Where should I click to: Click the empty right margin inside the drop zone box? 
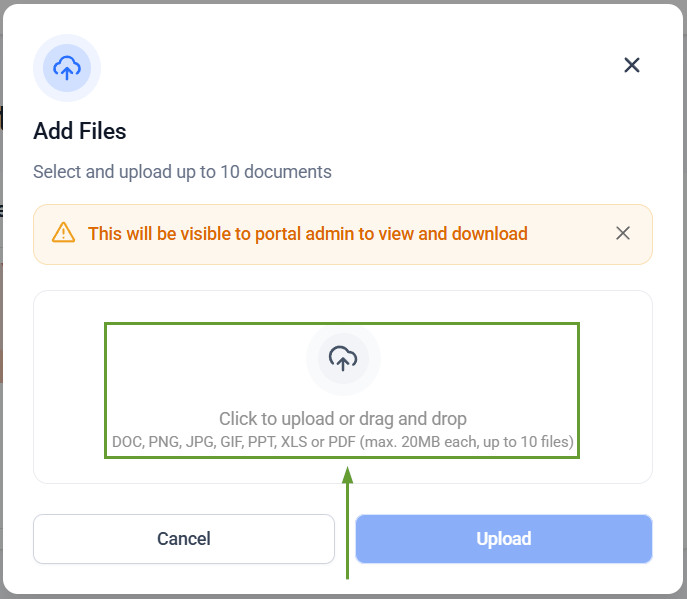coord(616,387)
